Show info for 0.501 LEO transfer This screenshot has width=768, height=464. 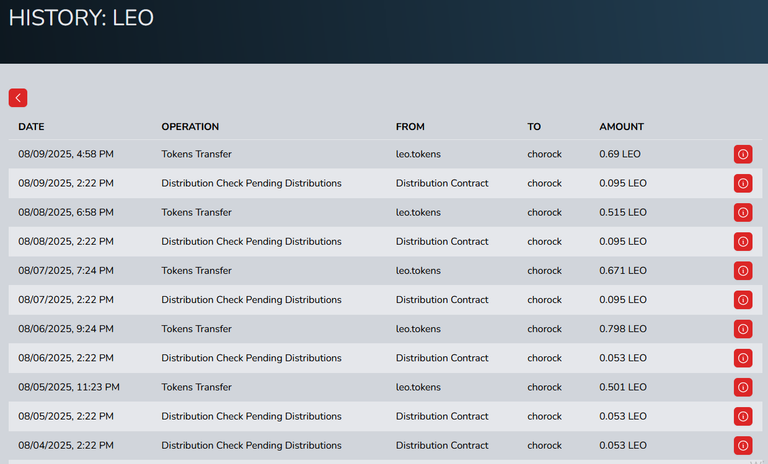tap(743, 387)
